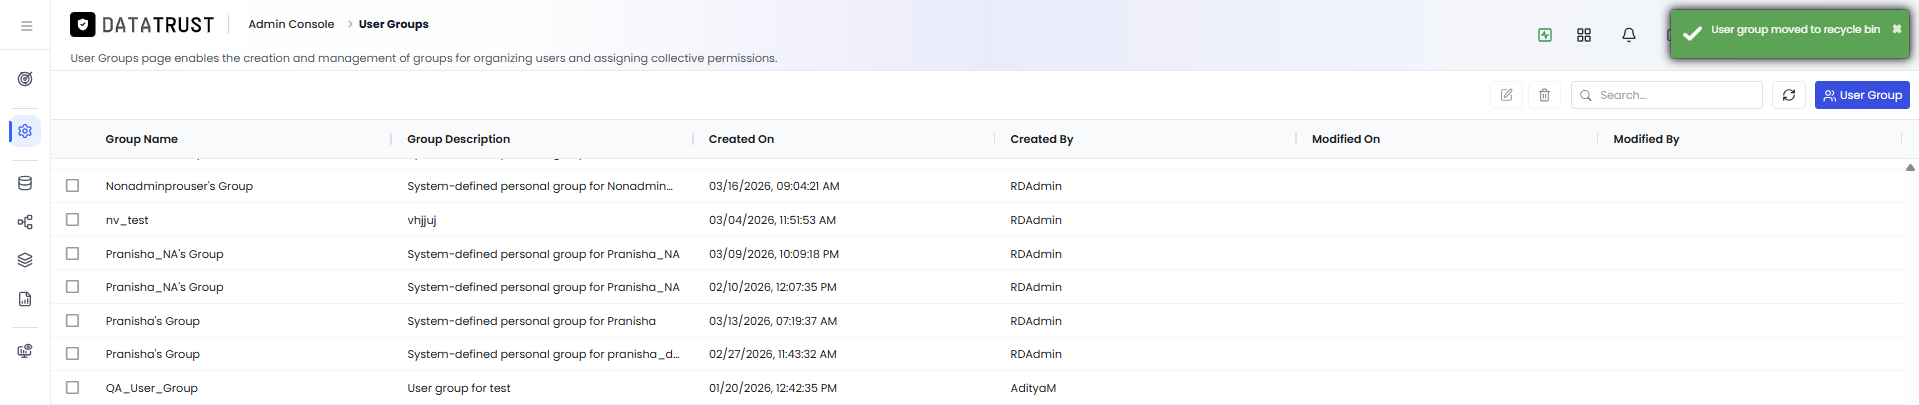Click the Search input field
The height and width of the screenshot is (405, 1919).
1667,95
